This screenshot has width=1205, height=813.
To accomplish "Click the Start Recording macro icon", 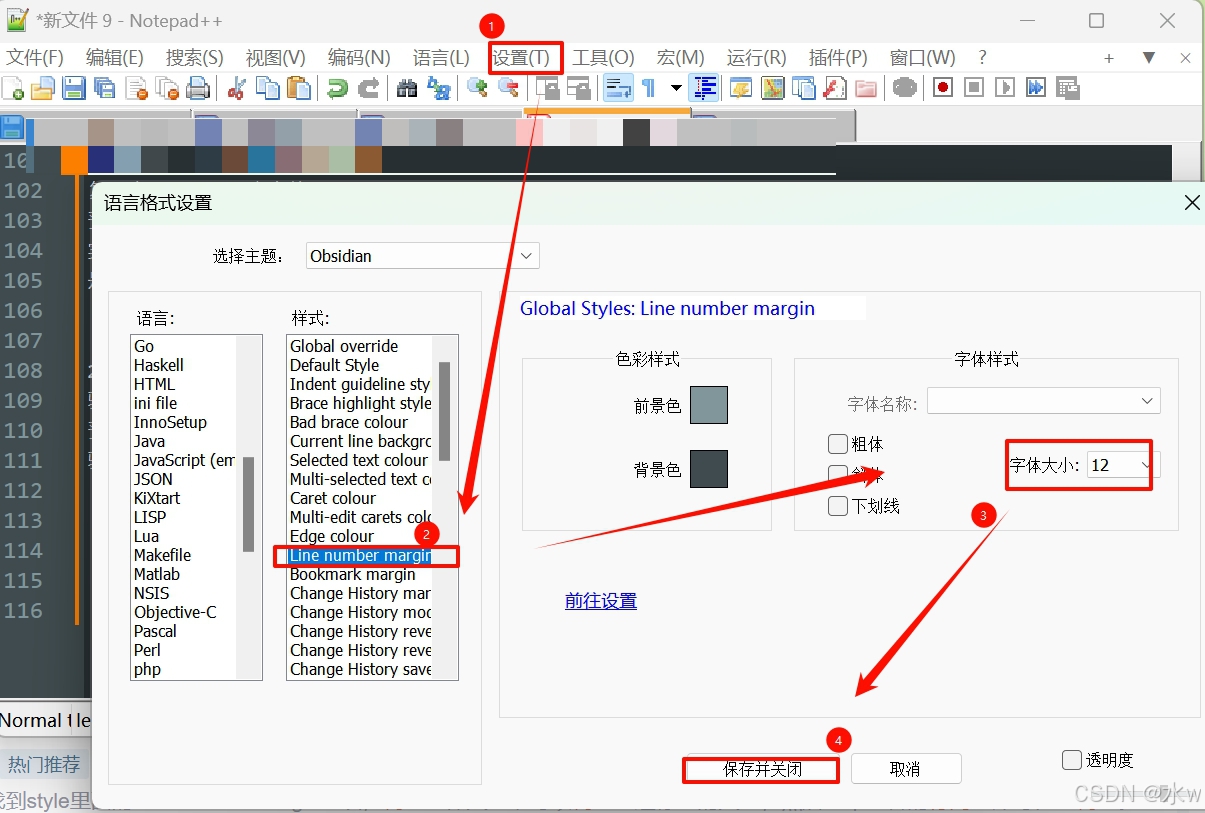I will [943, 88].
